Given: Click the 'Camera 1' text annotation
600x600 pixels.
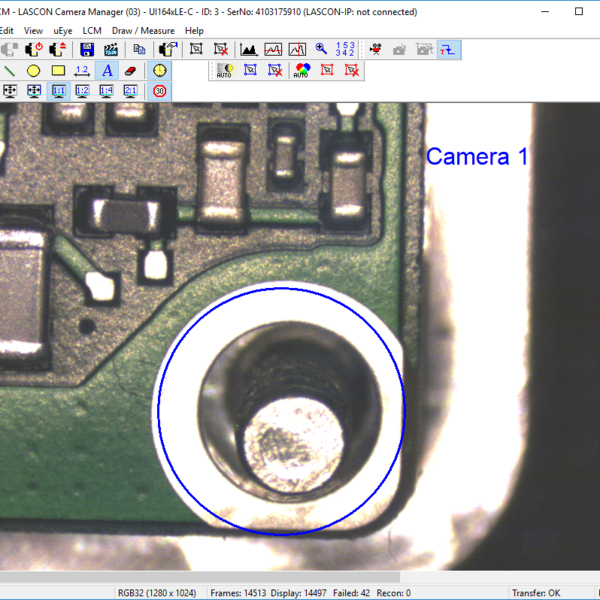Looking at the screenshot, I should 477,157.
